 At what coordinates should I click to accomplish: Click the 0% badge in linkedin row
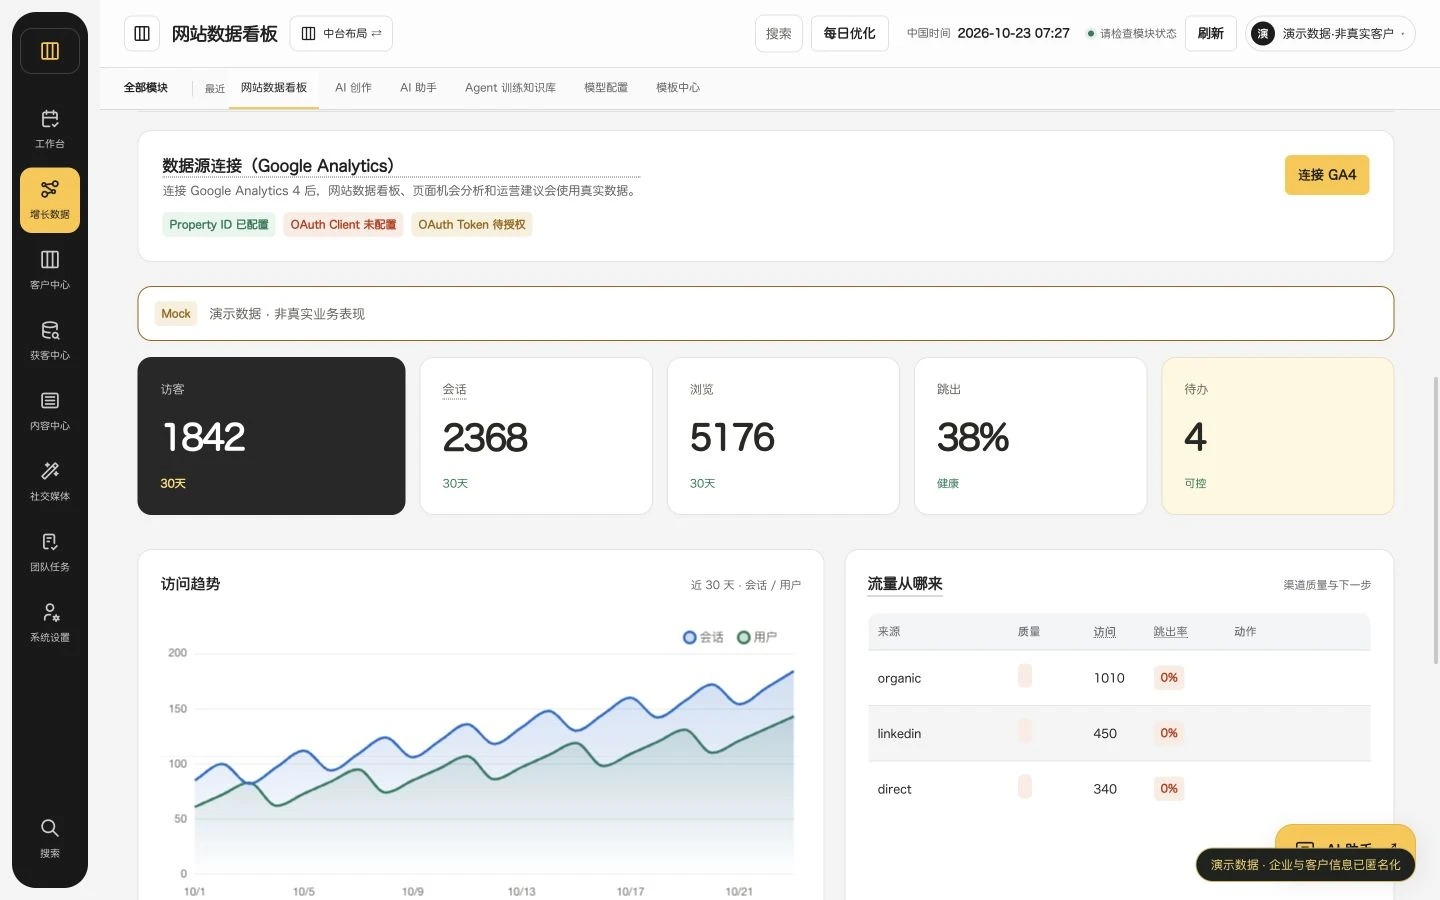tap(1169, 733)
